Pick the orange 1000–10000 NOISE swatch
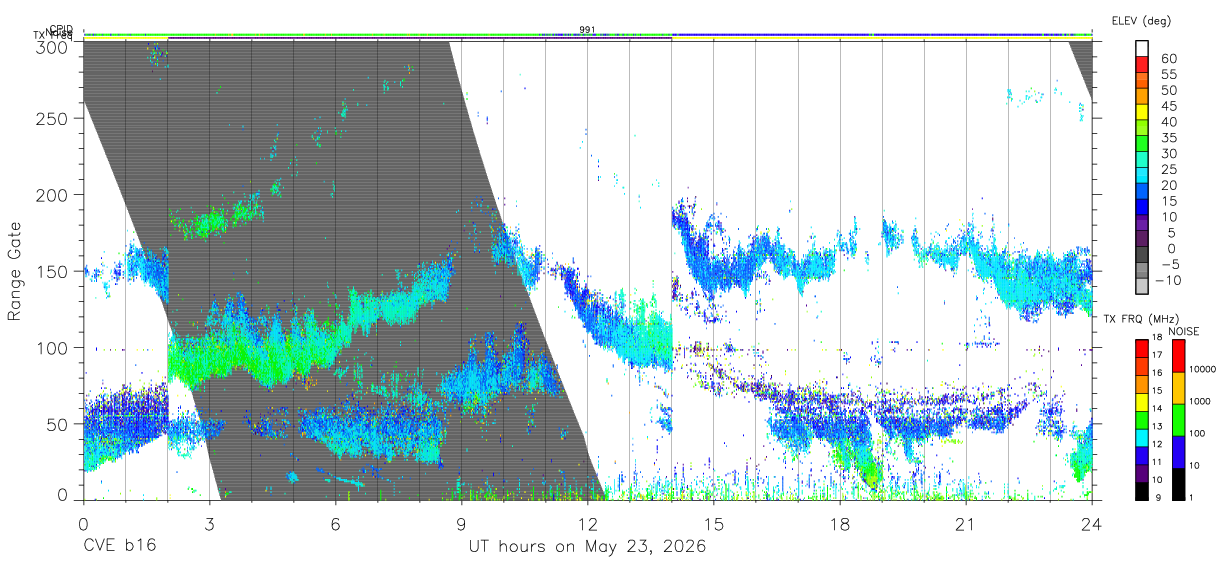This screenshot has height=567, width=1228. click(x=1178, y=387)
